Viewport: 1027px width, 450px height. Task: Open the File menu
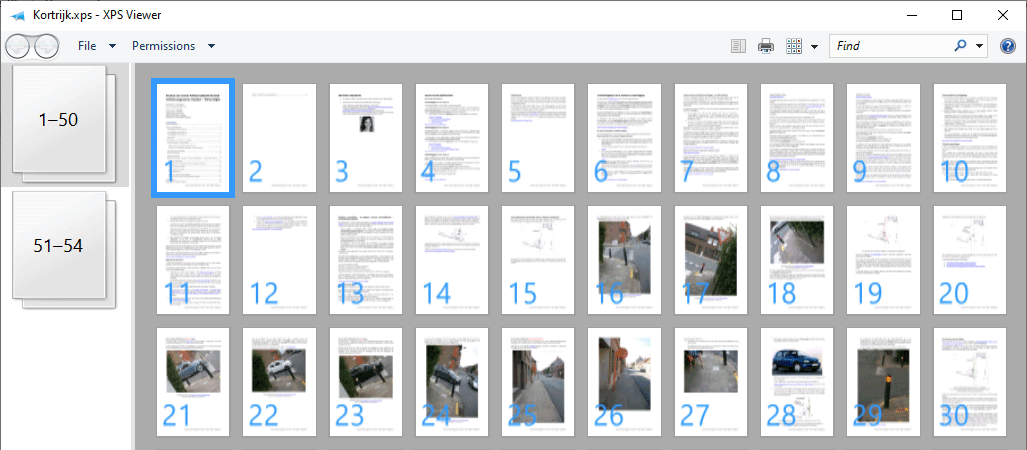click(x=87, y=46)
